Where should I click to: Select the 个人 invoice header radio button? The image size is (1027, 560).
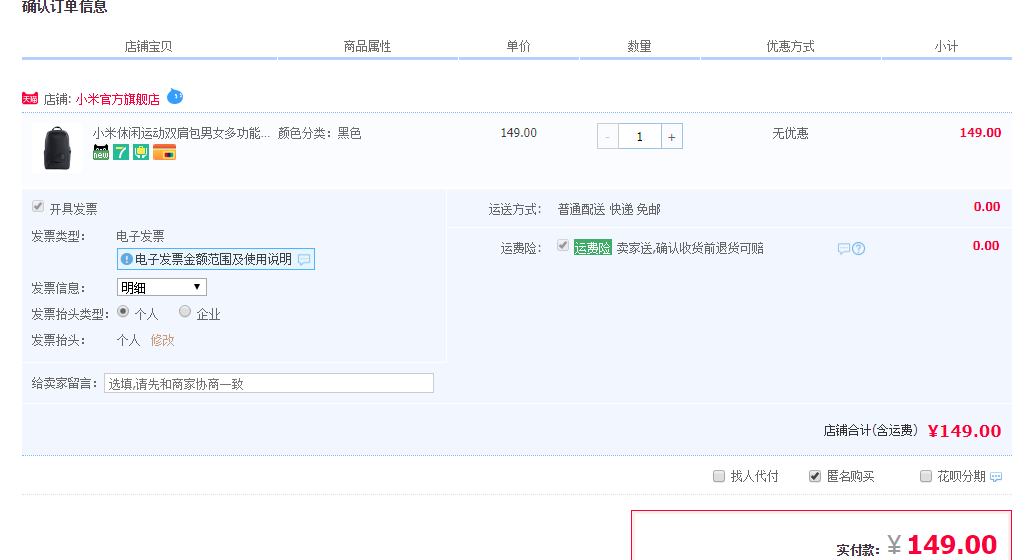tap(123, 312)
